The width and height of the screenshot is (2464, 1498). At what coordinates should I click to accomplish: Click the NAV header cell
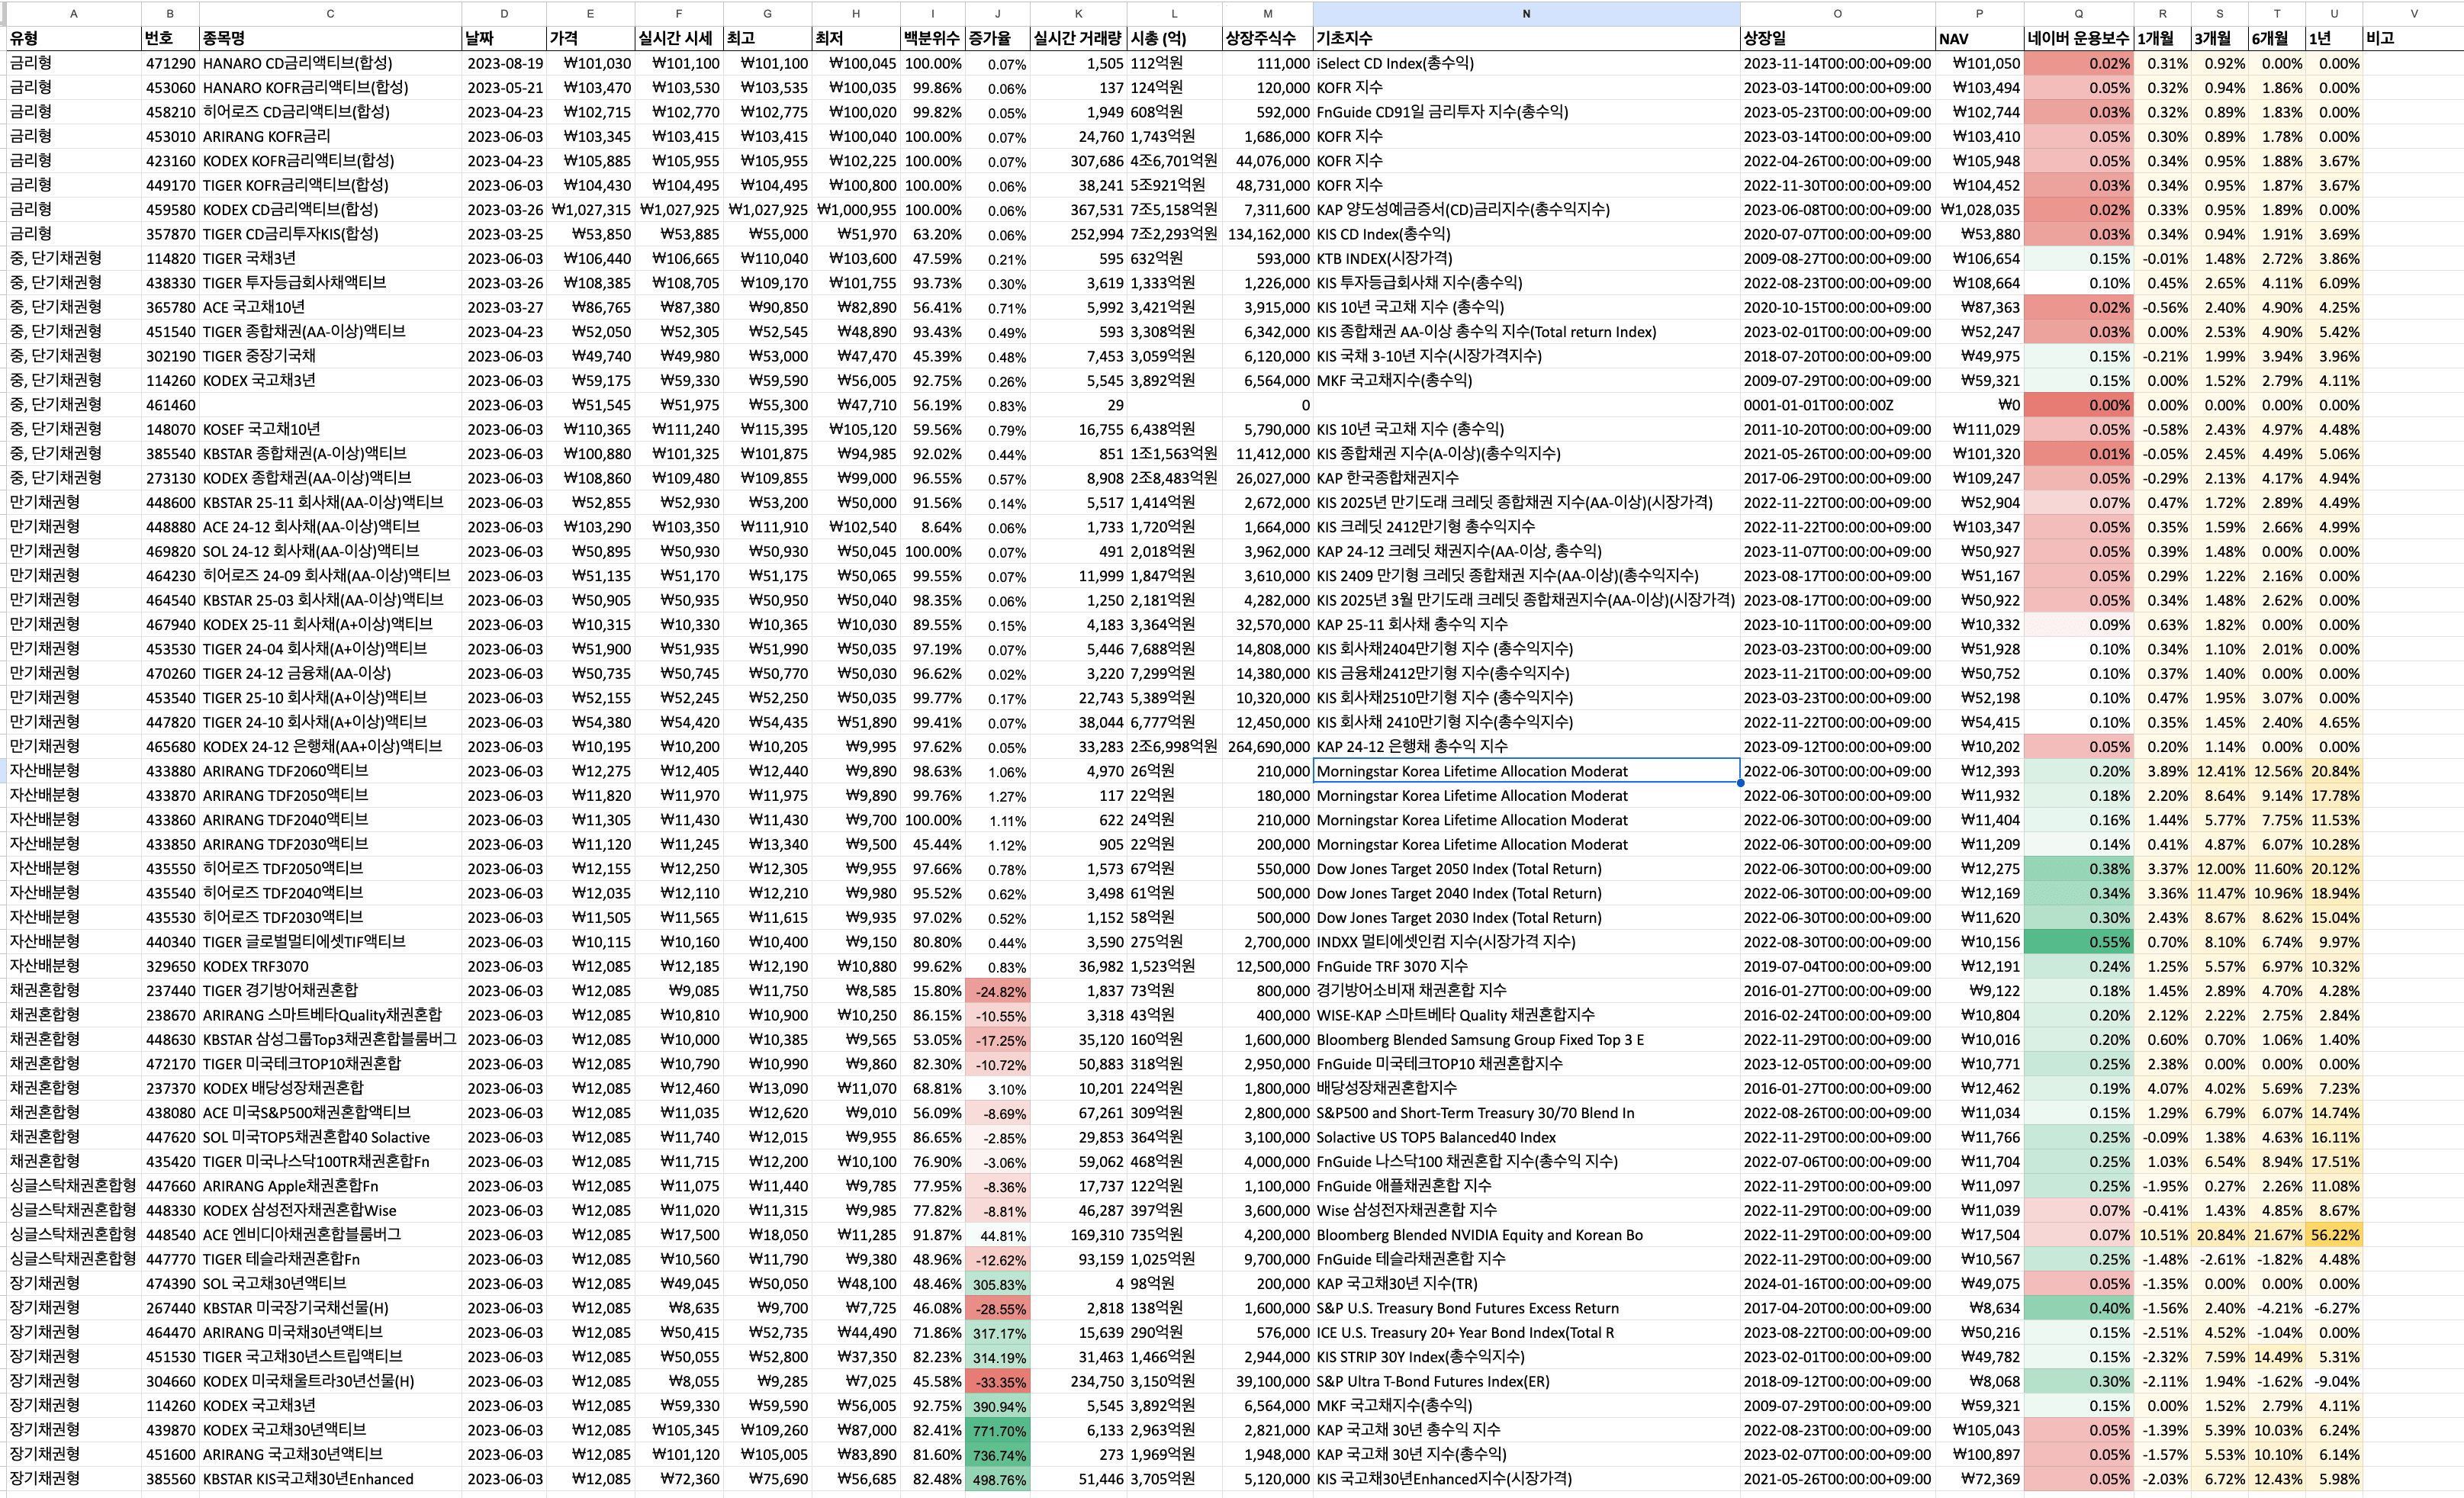[x=1979, y=38]
